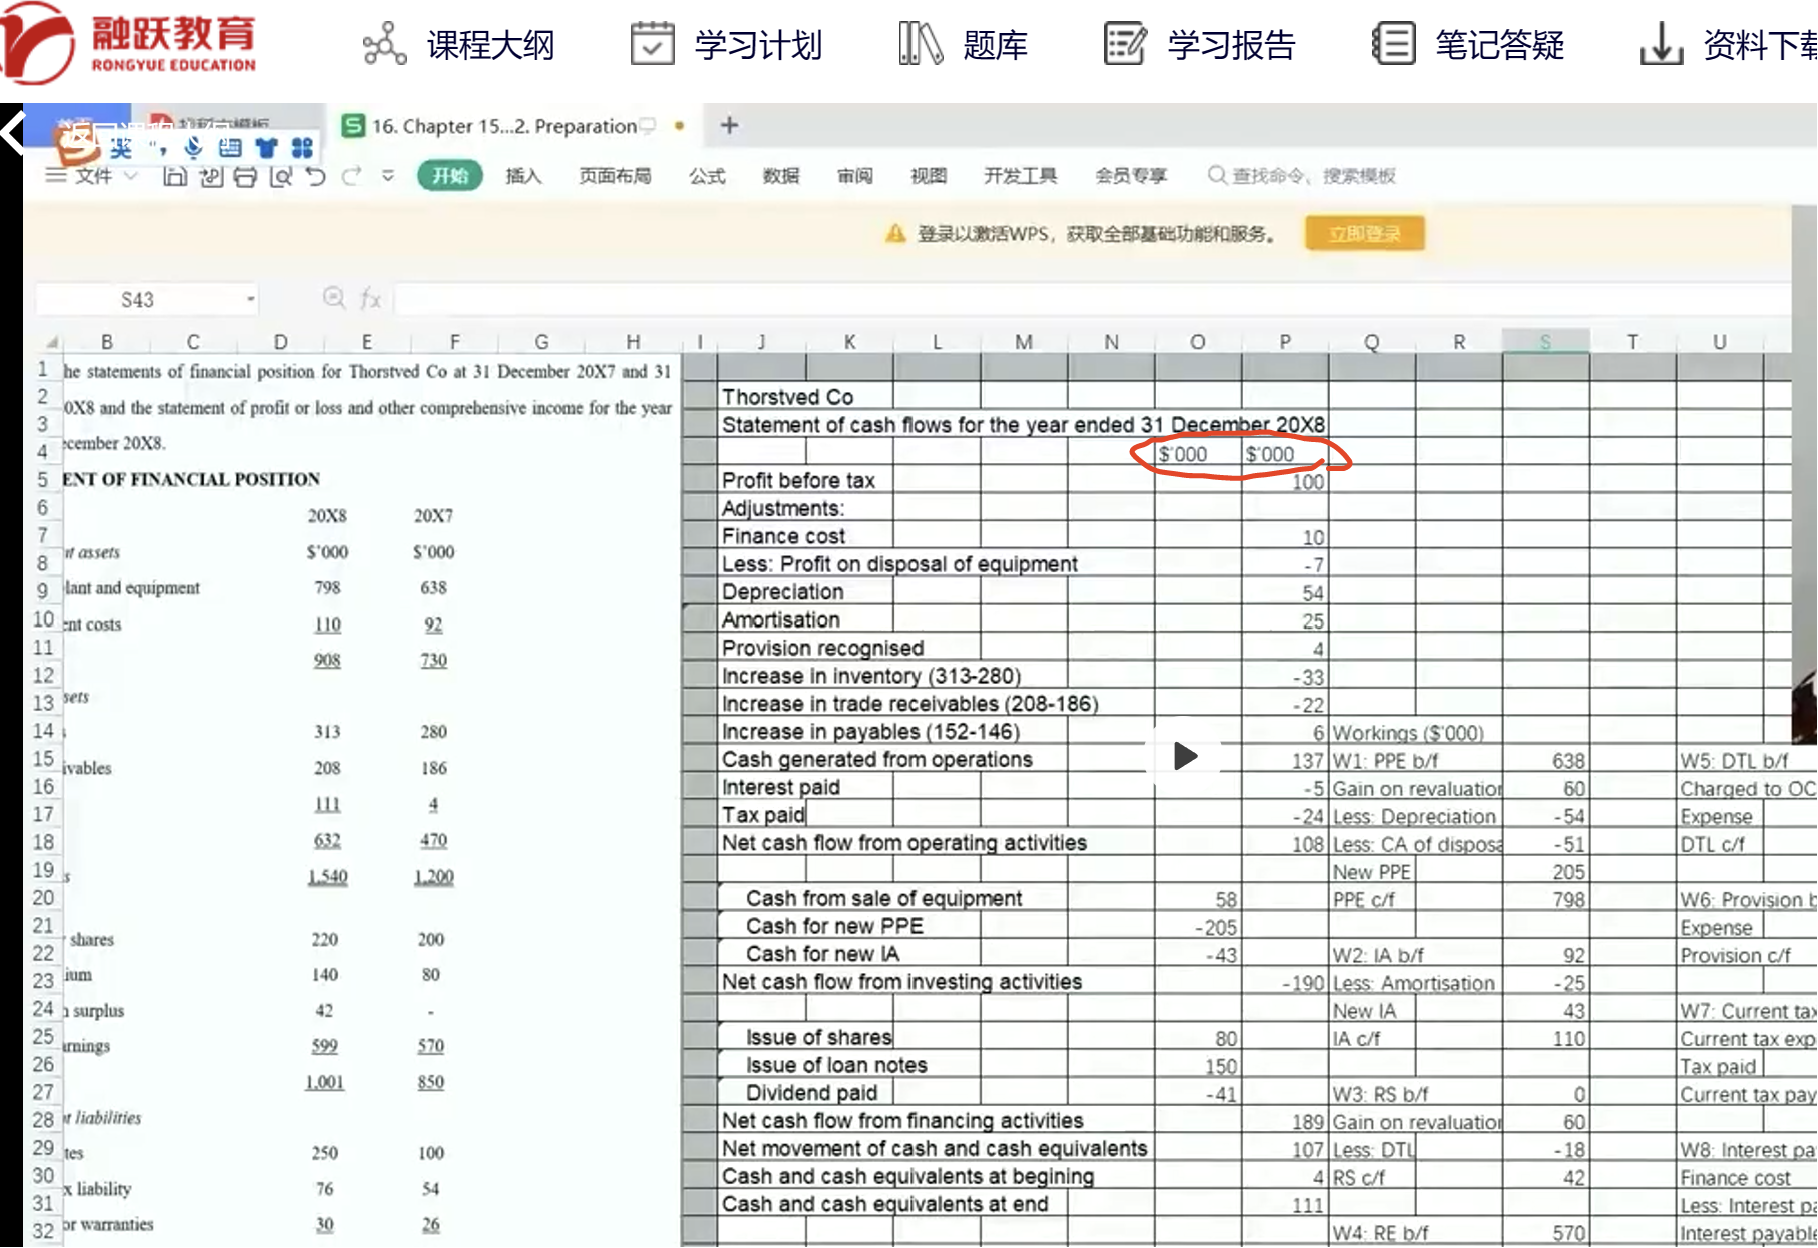1818x1248 pixels.
Task: Click the fx insert function icon
Action: 371,299
